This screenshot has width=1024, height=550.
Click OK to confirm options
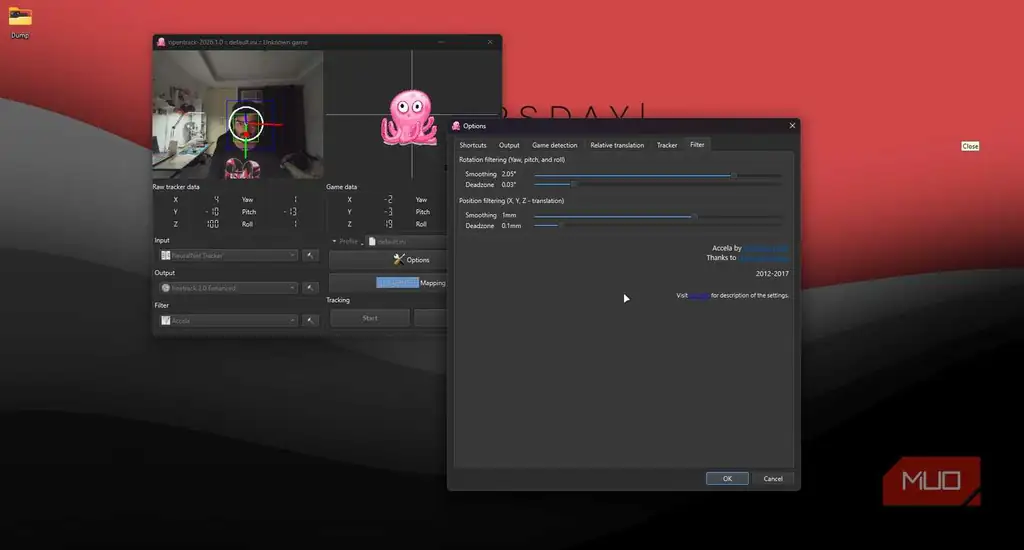tap(727, 479)
